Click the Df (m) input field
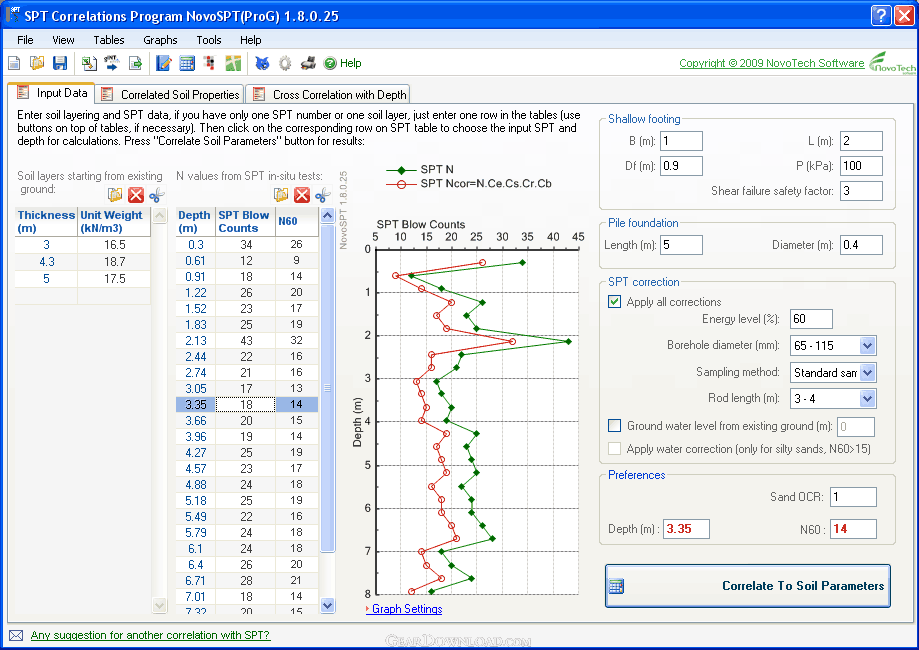This screenshot has width=919, height=650. pos(681,166)
